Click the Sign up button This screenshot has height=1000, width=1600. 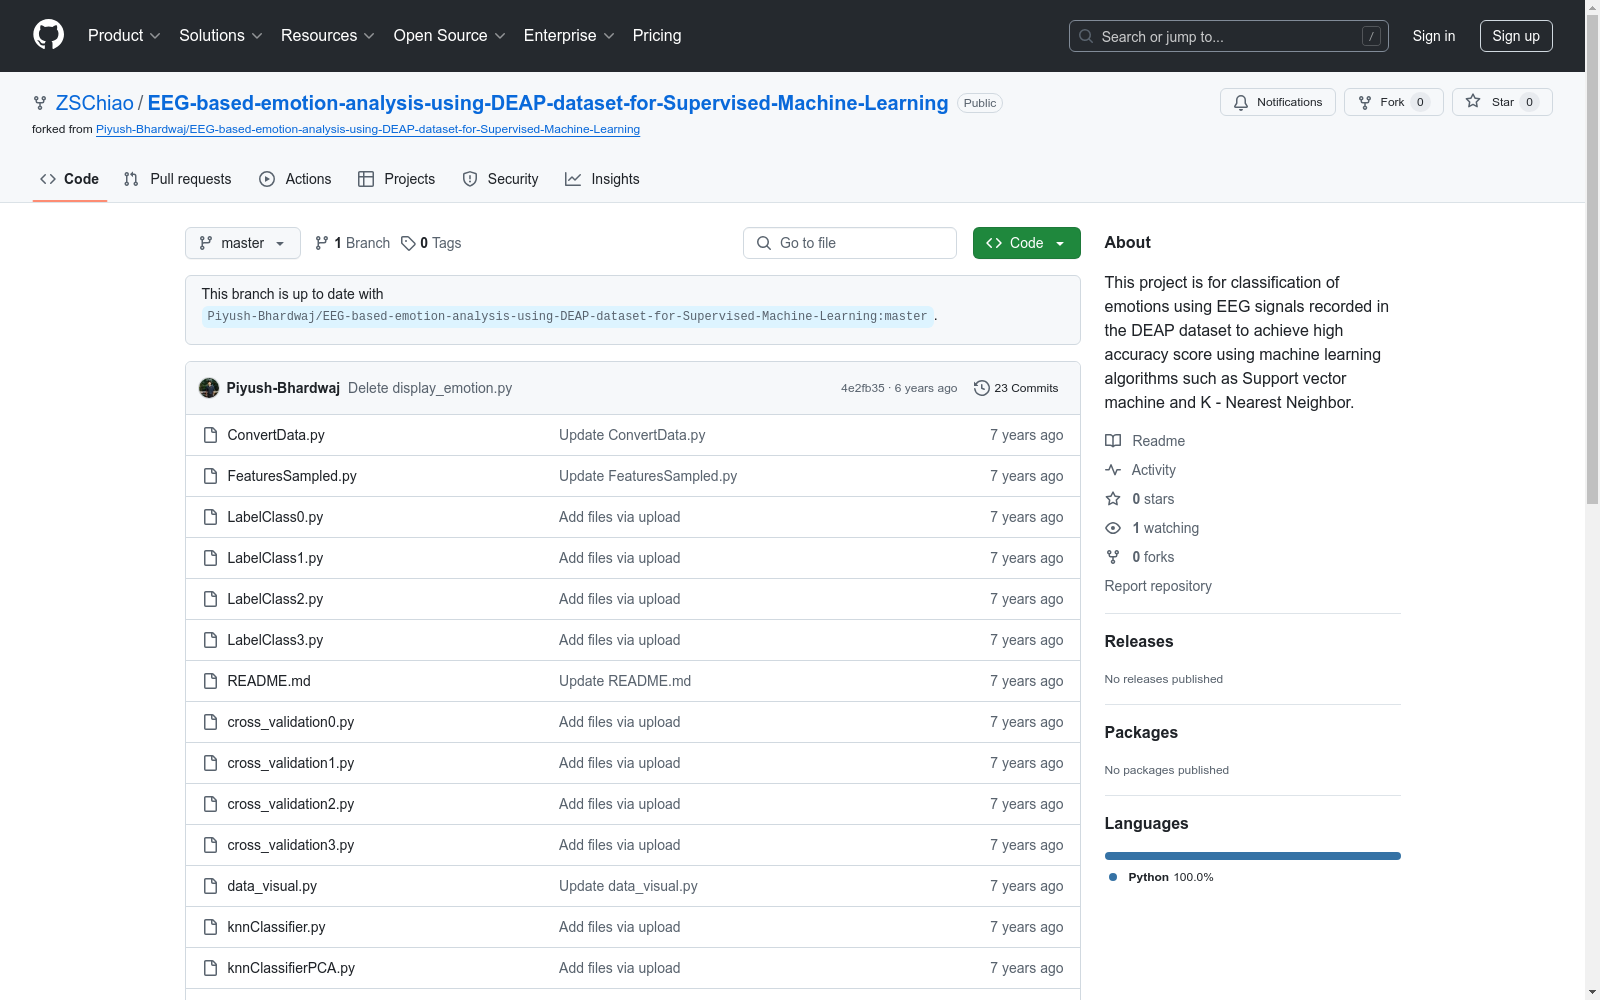click(x=1516, y=36)
